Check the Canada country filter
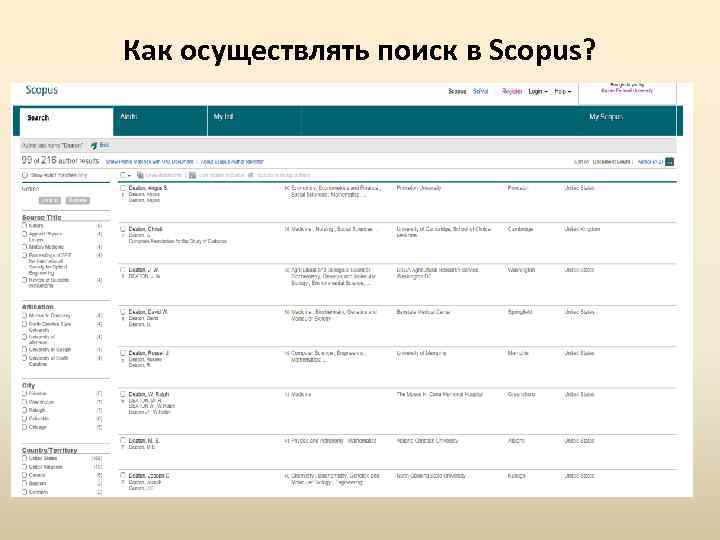This screenshot has width=720, height=540. pos(25,475)
